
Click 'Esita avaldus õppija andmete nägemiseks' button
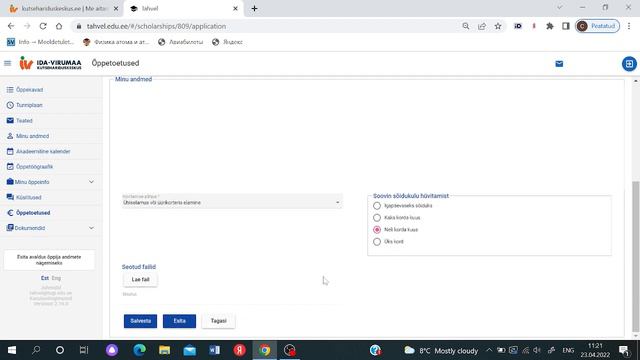pos(49,260)
